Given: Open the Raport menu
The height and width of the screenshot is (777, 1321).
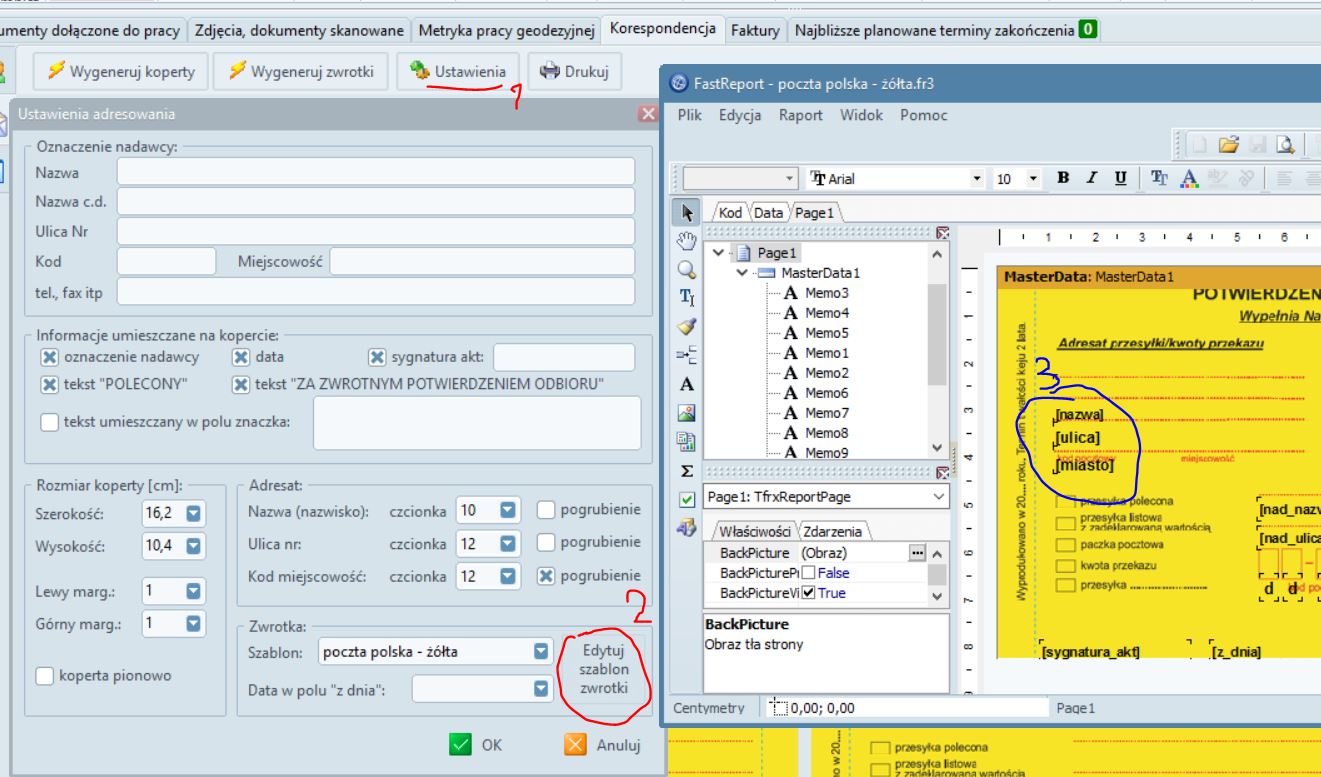Looking at the screenshot, I should click(801, 115).
